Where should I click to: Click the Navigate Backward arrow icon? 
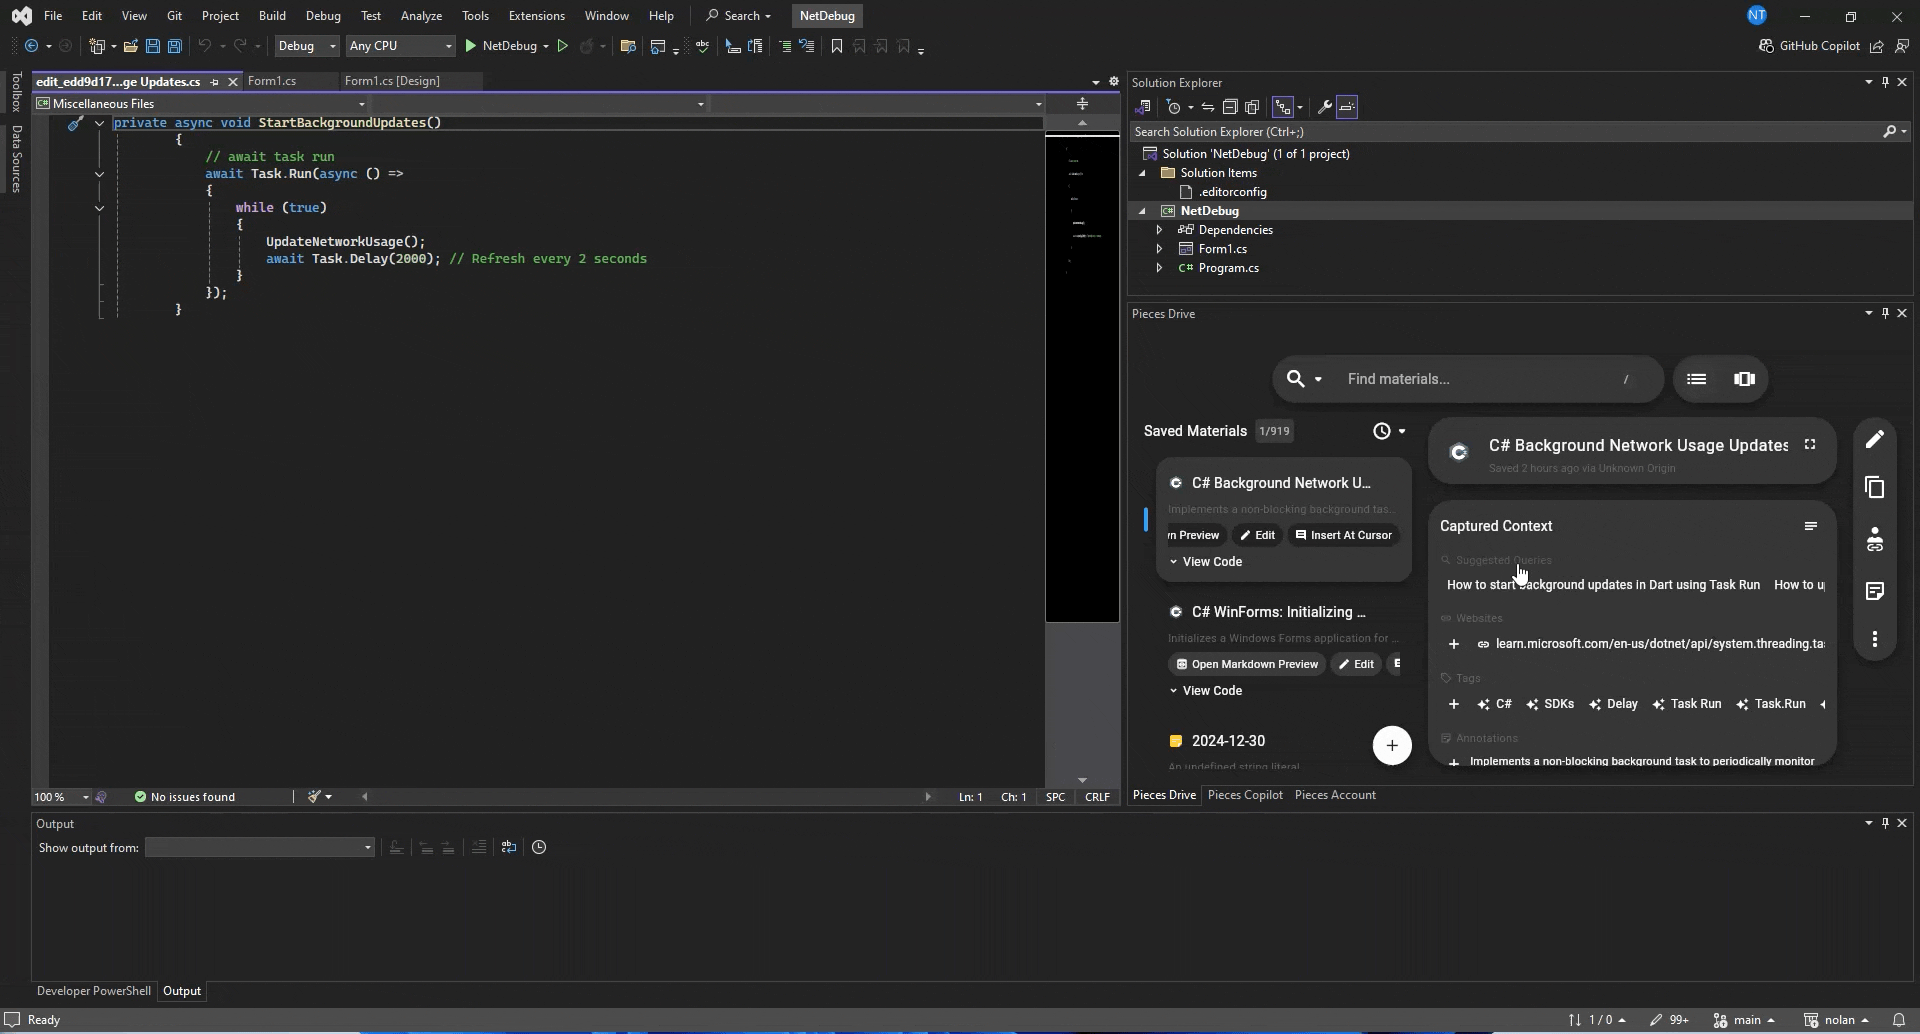(x=32, y=46)
